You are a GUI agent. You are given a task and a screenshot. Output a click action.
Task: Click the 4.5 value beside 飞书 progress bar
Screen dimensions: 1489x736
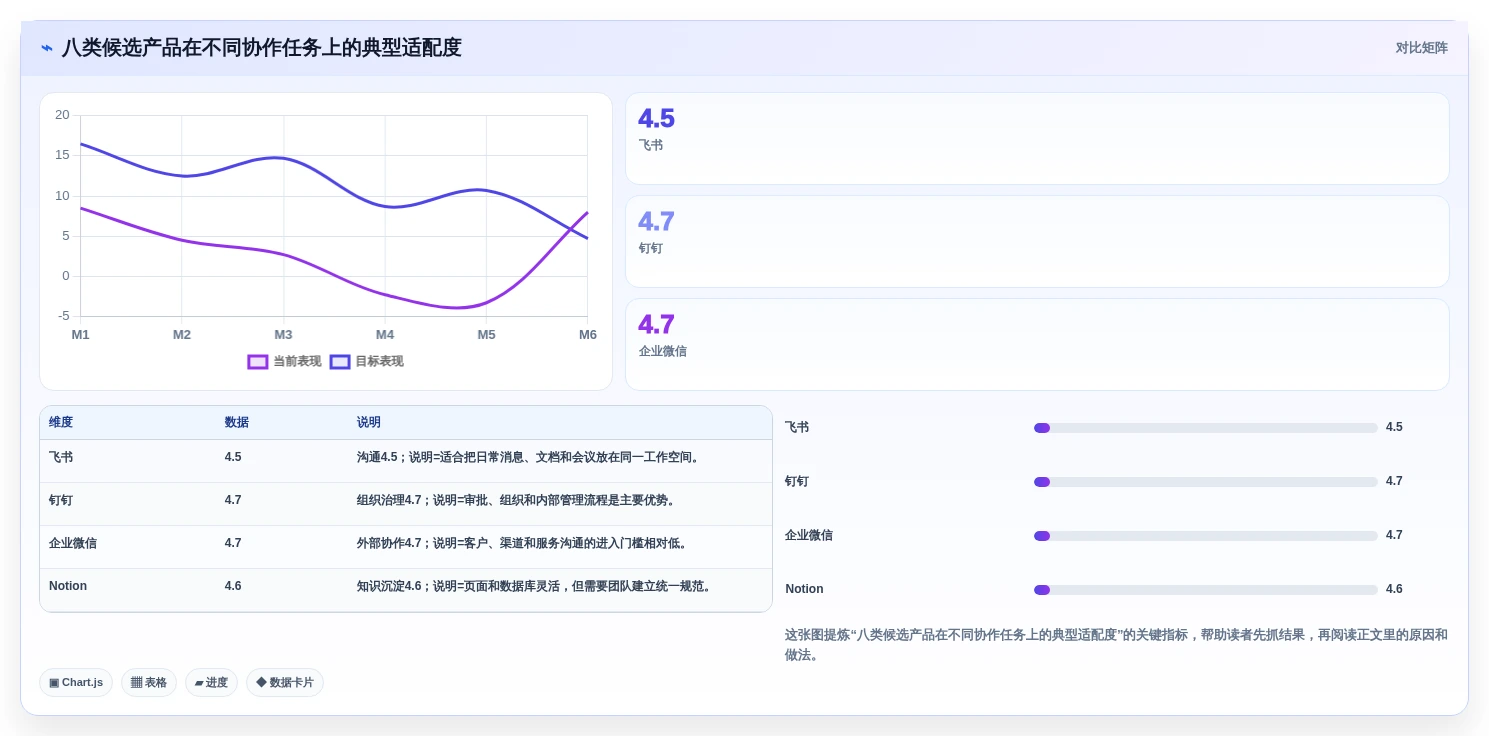click(x=1394, y=428)
